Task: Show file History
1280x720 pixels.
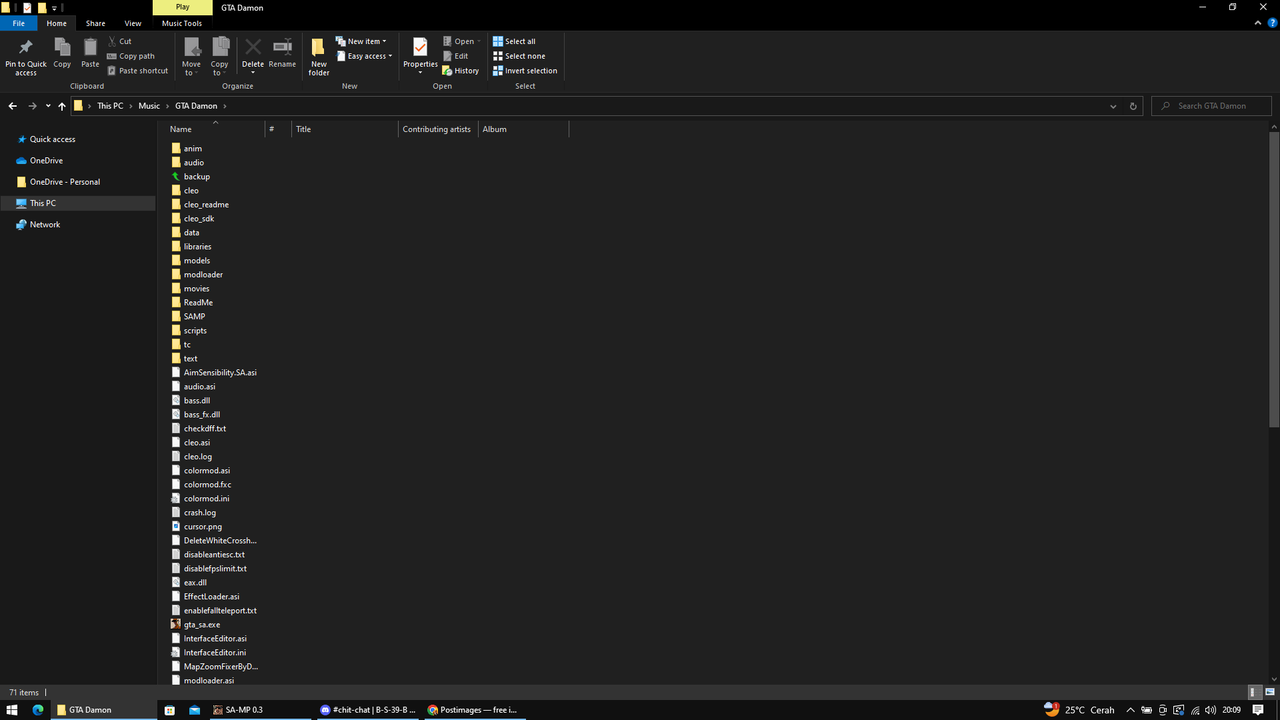Action: coord(461,71)
